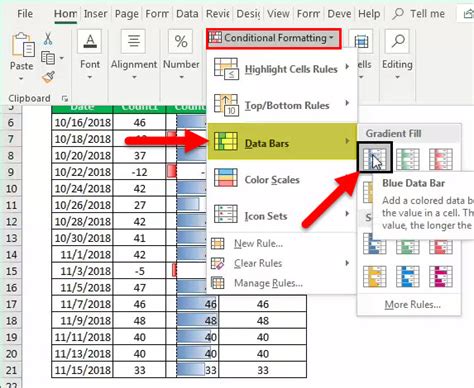Screen dimensions: 474x388
Task: Expand Icon Sets submenu arrow
Action: (x=347, y=213)
